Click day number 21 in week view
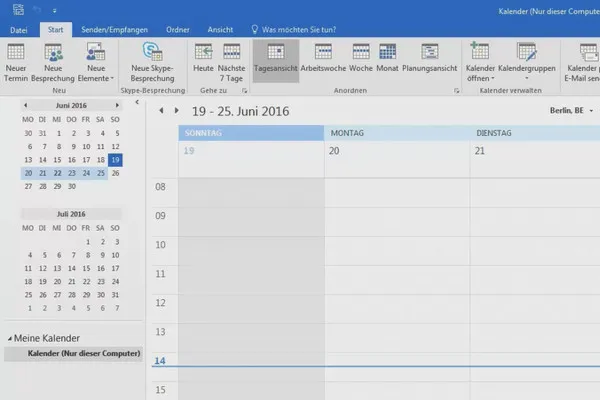Screen dimensions: 600x400 (479, 151)
